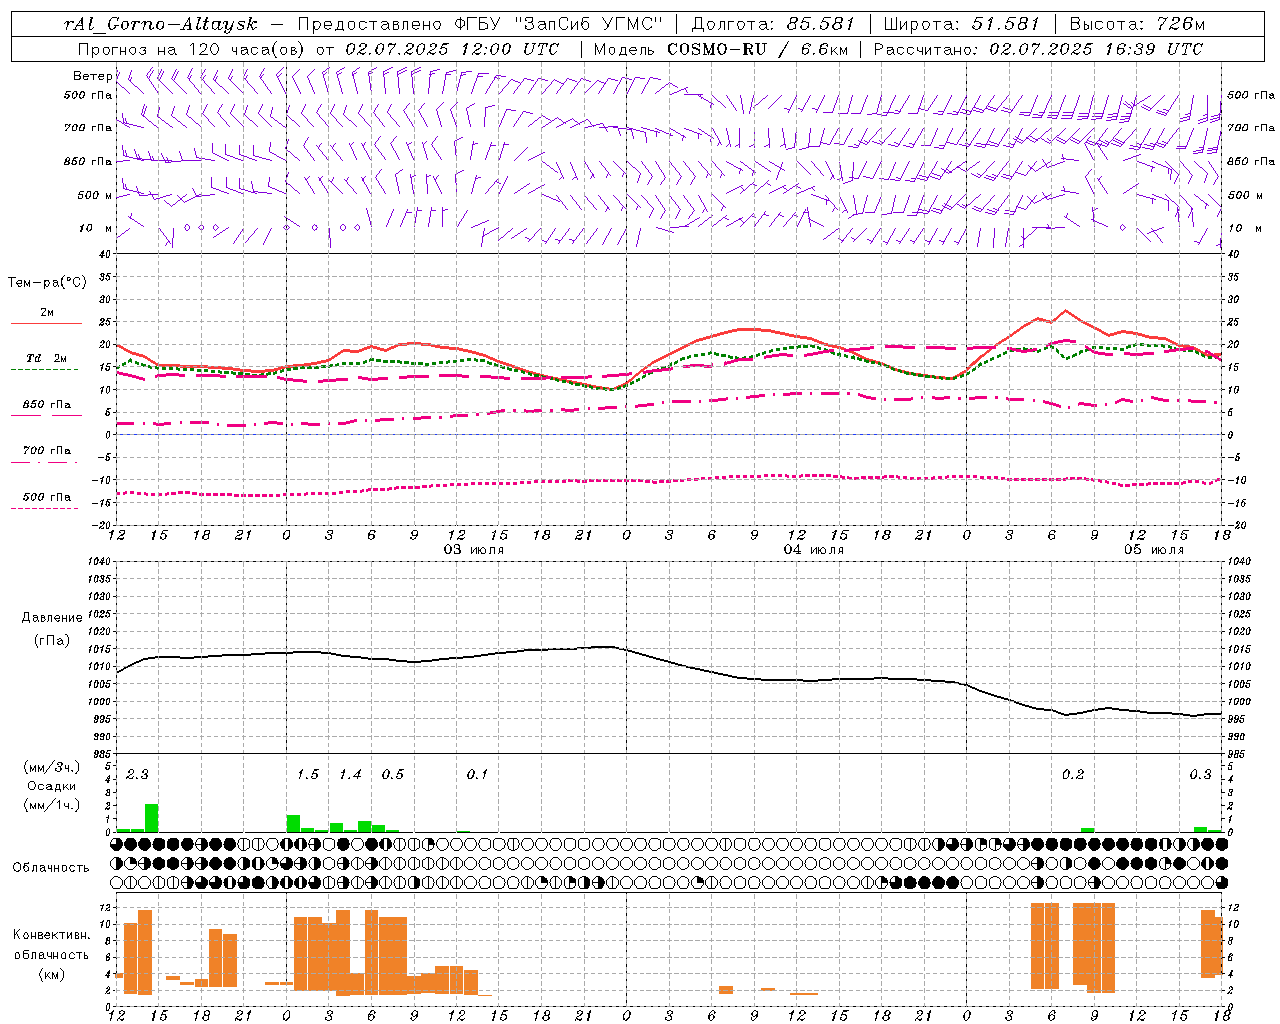
Task: Click the precipitation total '2.3'
Action: coord(137,774)
